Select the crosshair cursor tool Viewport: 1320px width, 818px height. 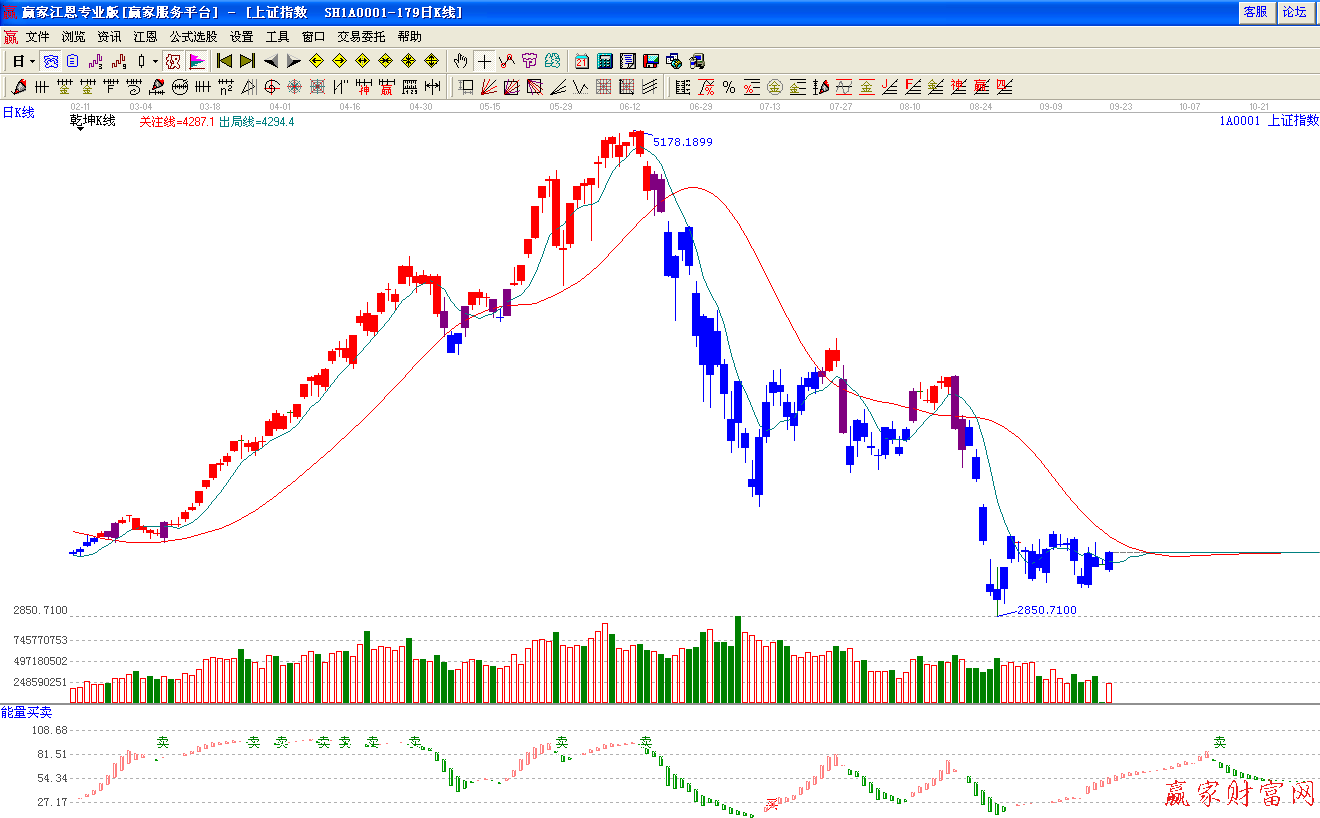coord(484,61)
